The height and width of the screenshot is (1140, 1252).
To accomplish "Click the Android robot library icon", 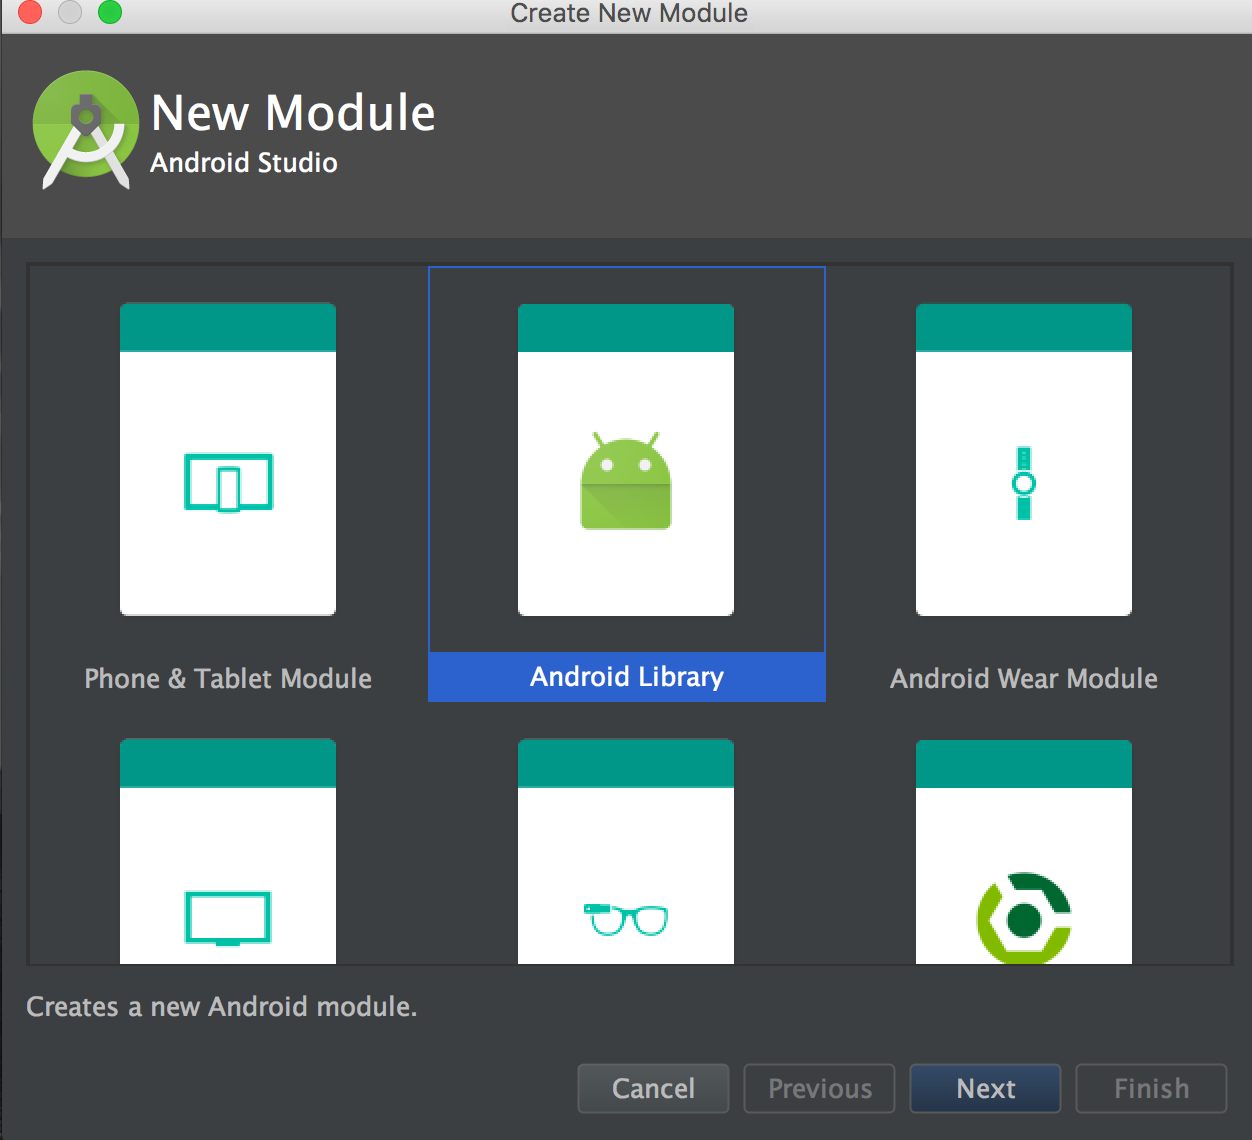I will pyautogui.click(x=626, y=481).
